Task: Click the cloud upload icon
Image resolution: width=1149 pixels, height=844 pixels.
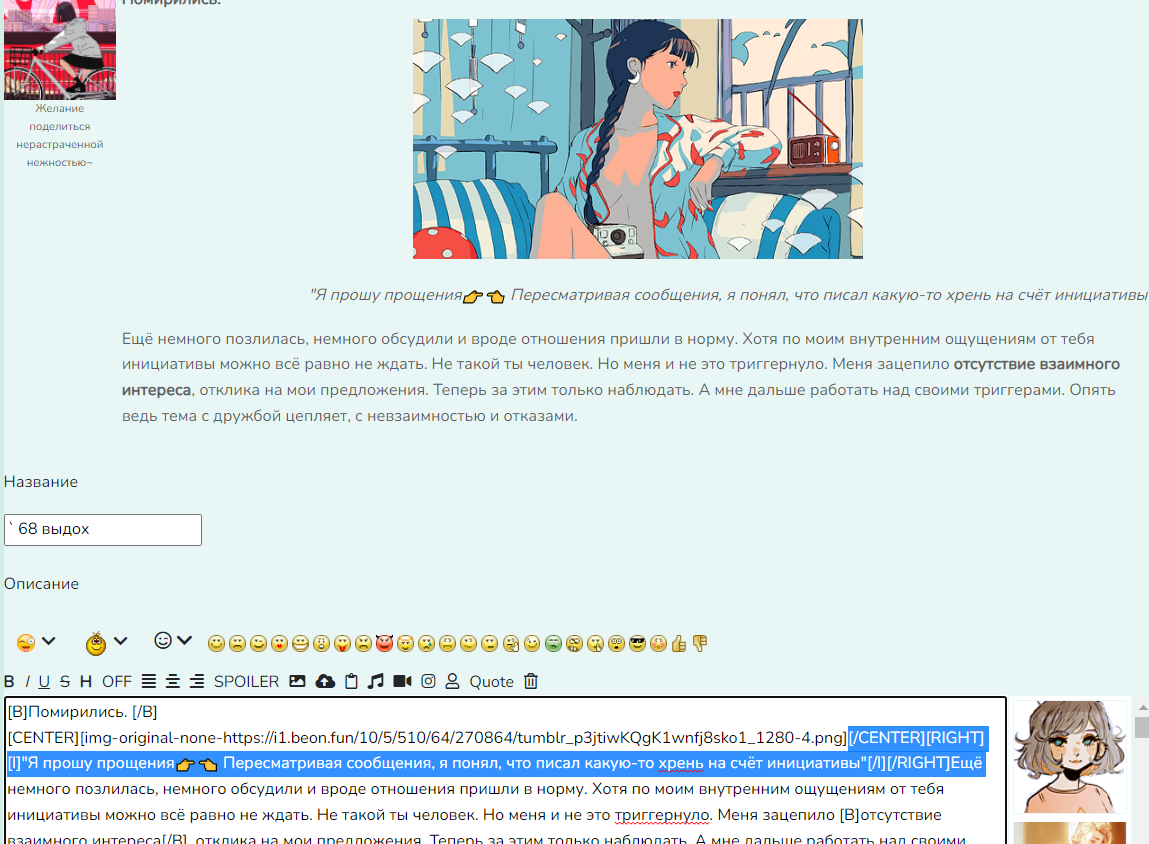Action: (325, 682)
